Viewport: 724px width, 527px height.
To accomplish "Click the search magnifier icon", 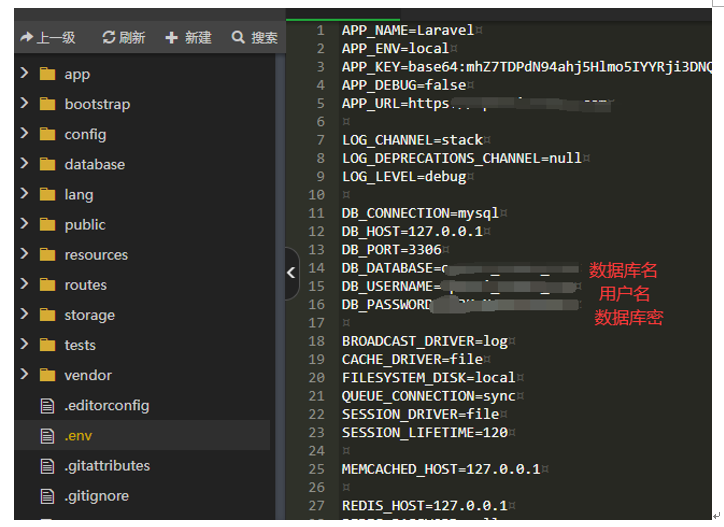I will pos(238,37).
